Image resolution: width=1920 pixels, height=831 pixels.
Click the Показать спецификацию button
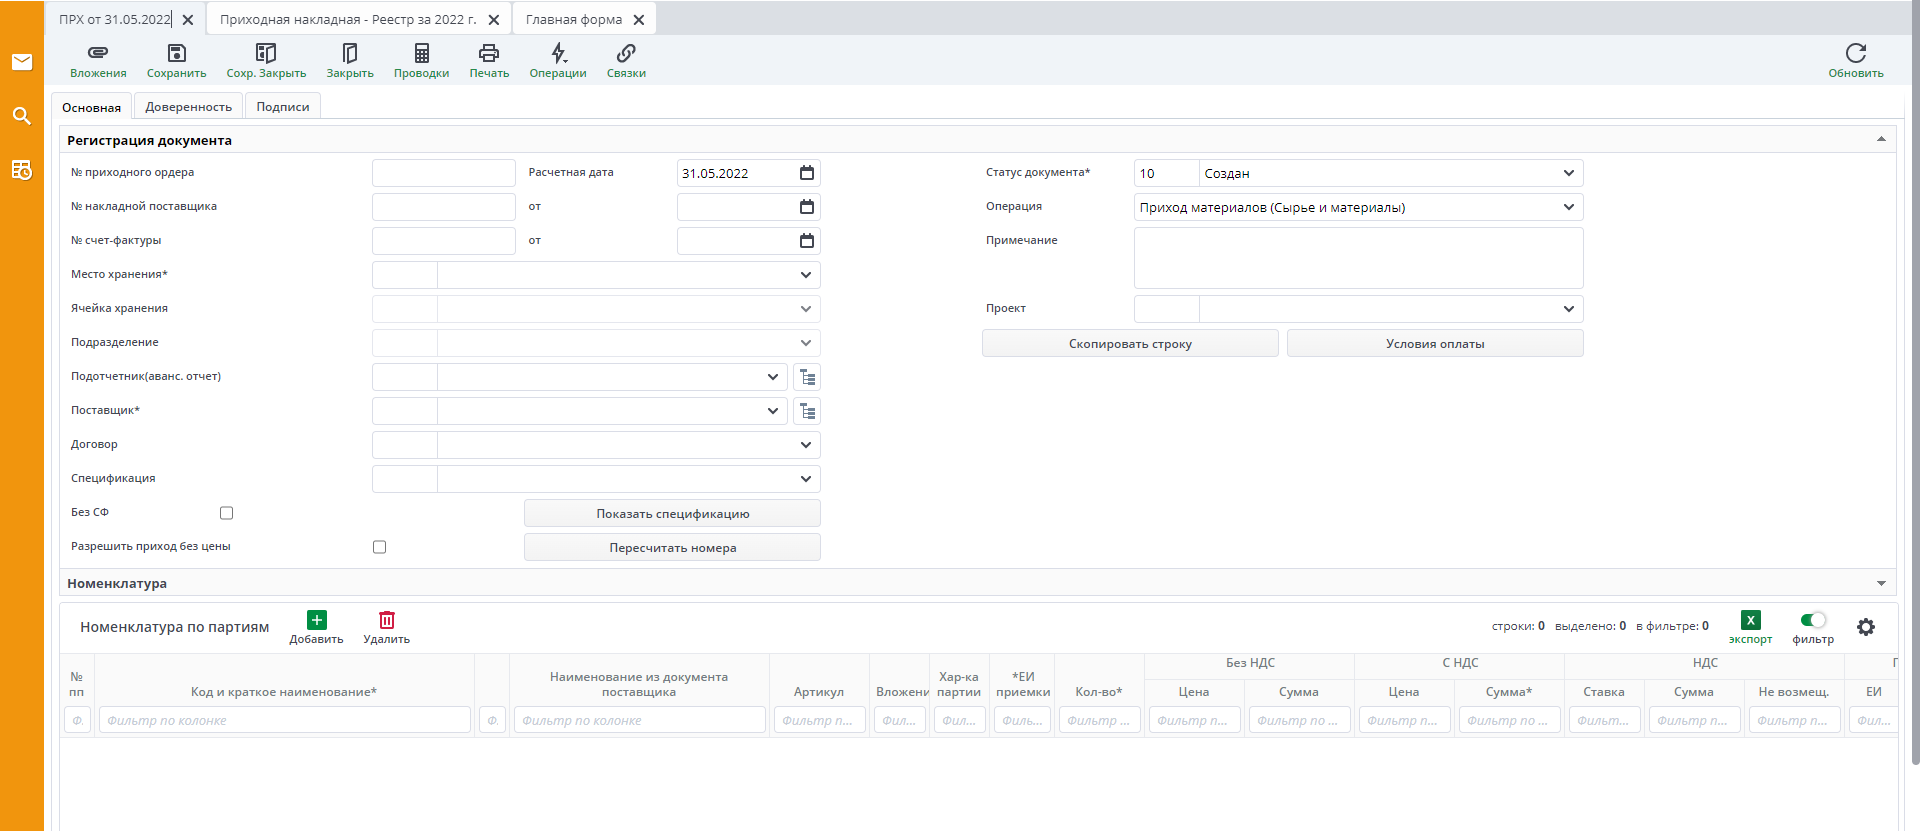pos(672,514)
